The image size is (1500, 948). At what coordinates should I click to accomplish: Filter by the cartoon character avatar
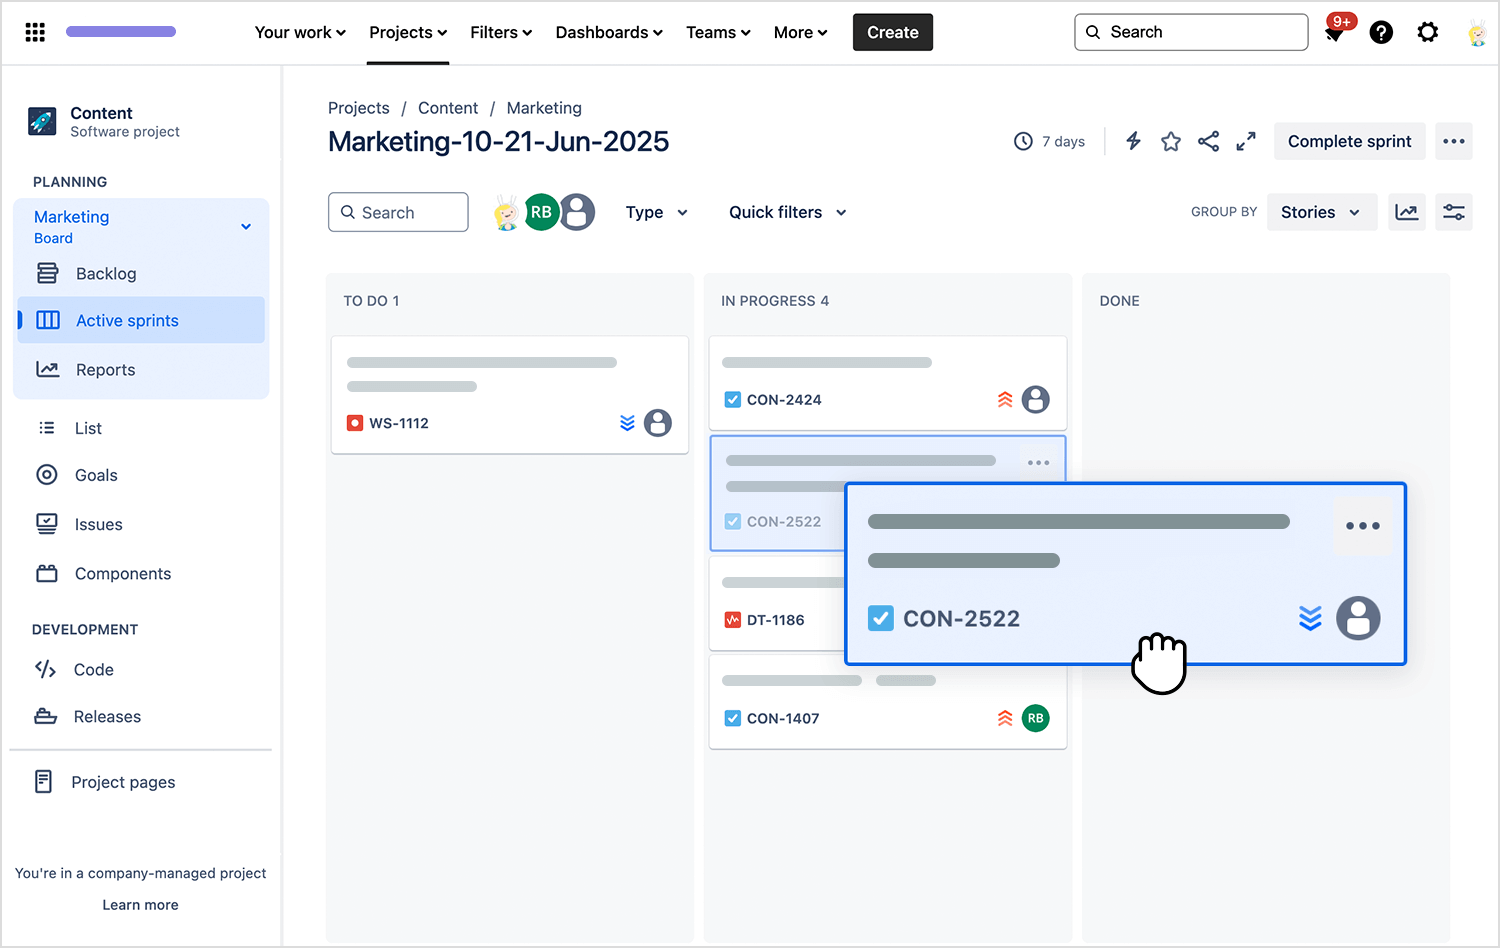coord(507,212)
